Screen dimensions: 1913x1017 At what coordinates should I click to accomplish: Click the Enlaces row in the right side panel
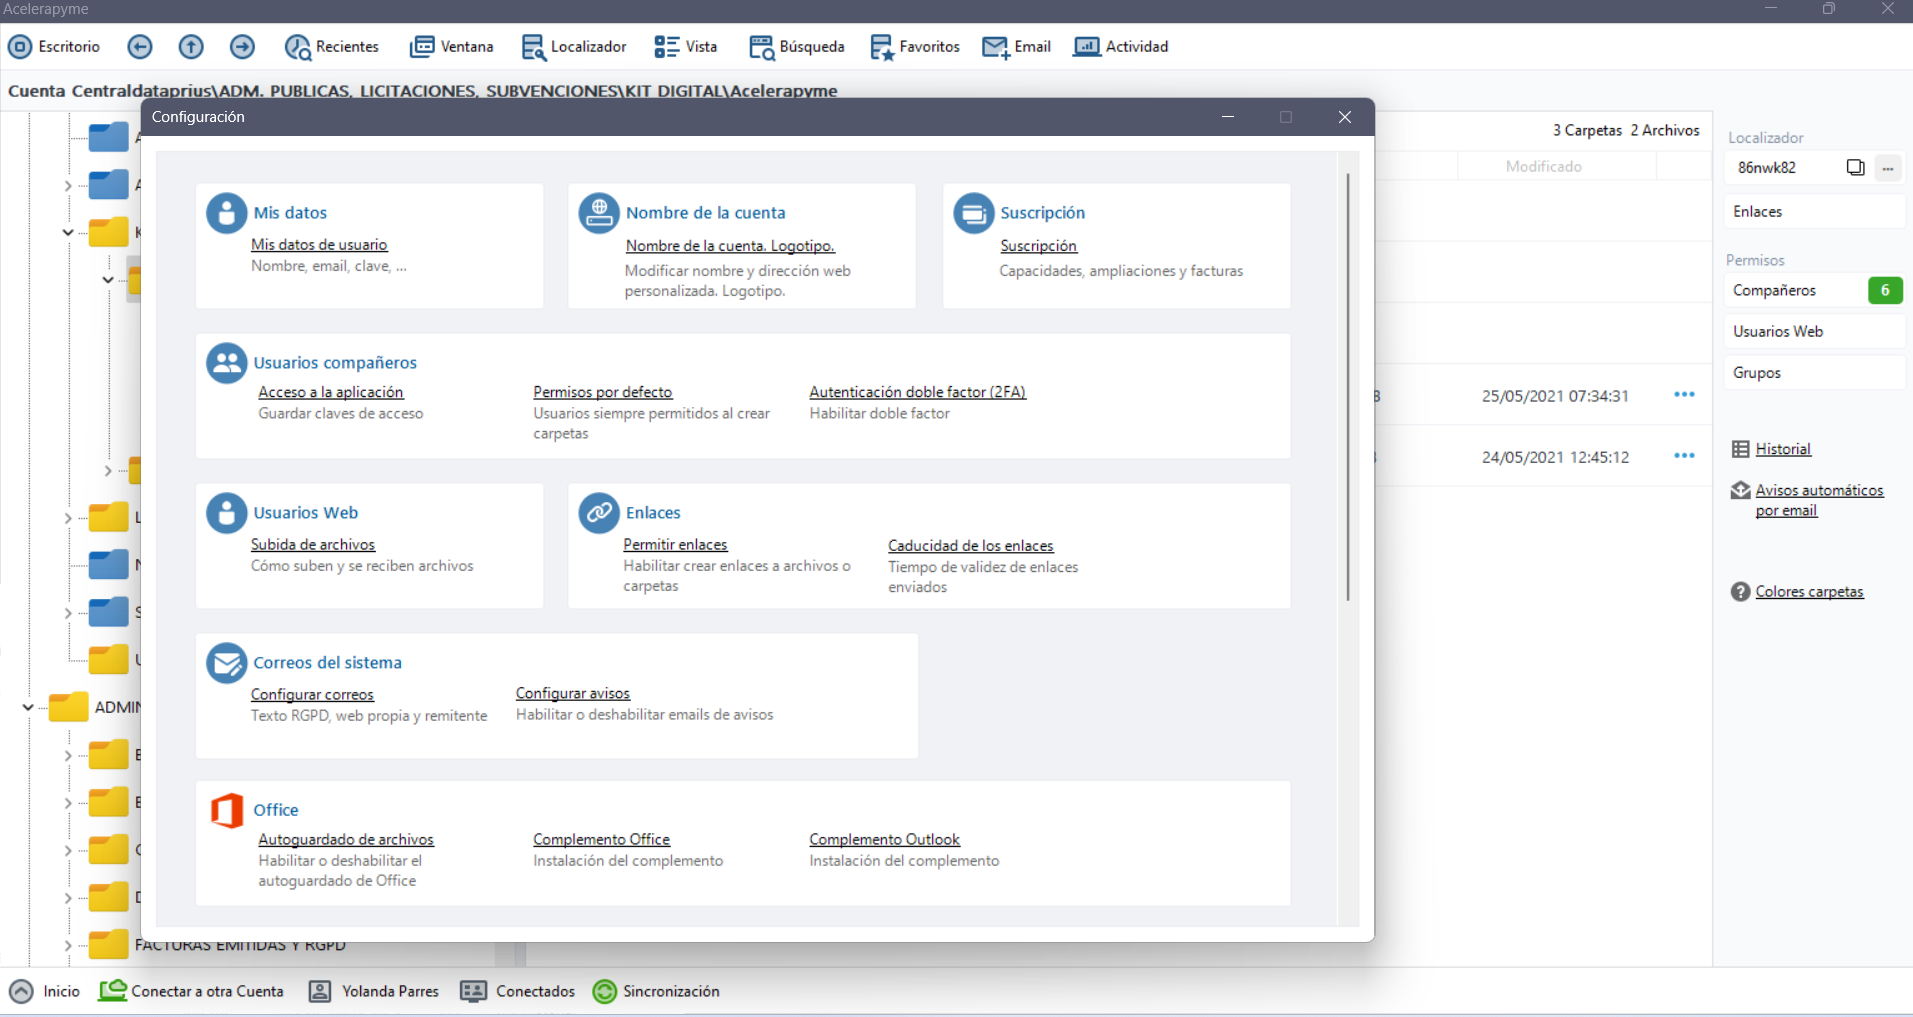tap(1814, 212)
